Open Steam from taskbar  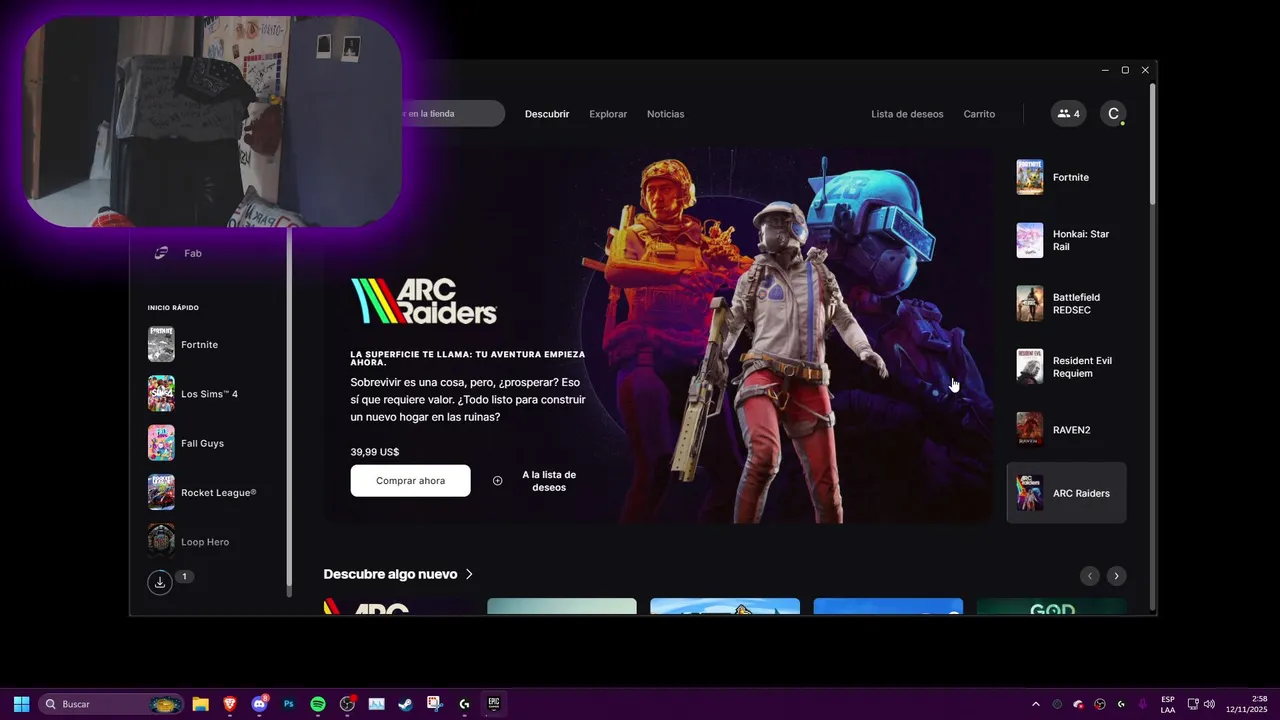coord(405,704)
